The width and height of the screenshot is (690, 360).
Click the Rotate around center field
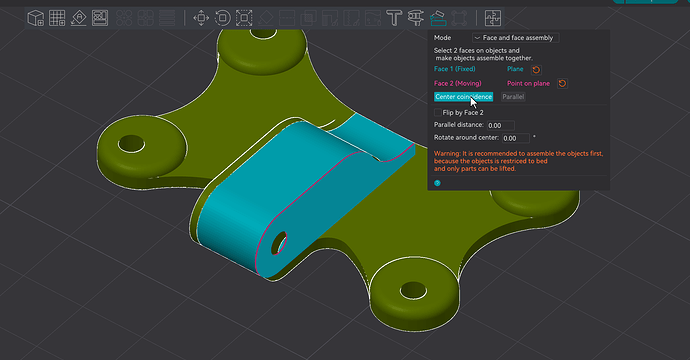click(516, 138)
